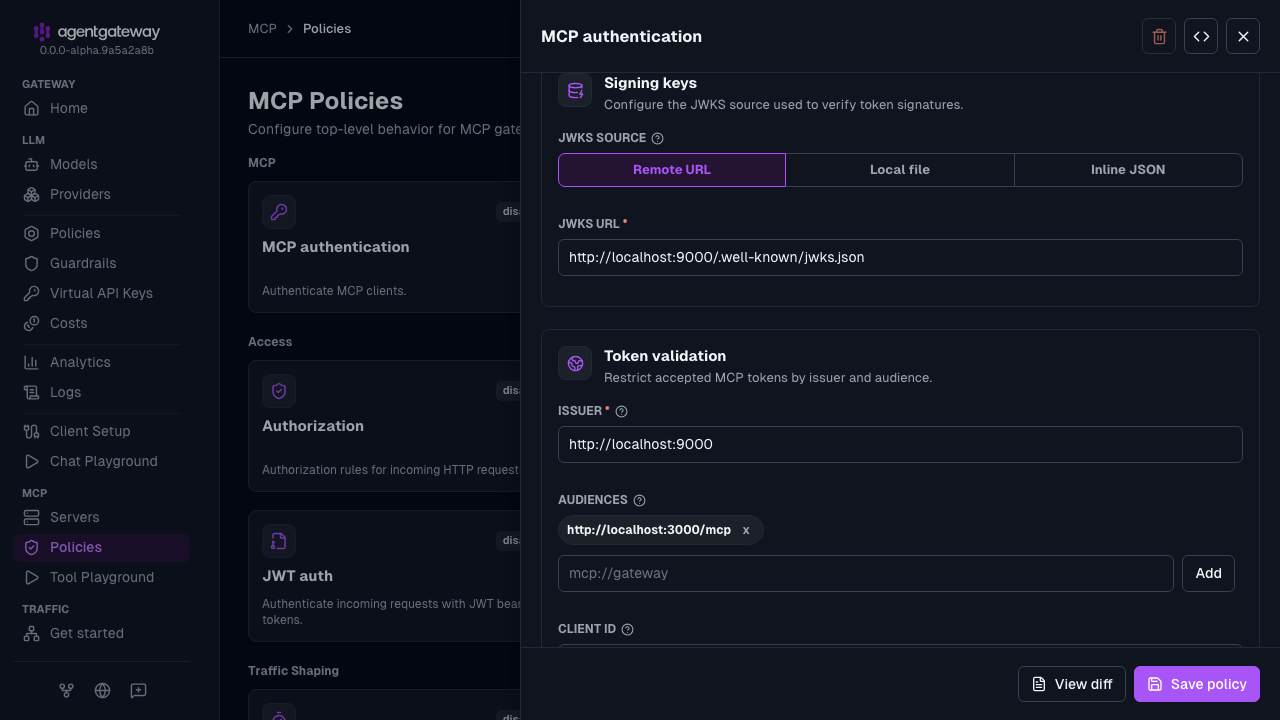Select Inline JSON as JWKS source

(x=1128, y=170)
